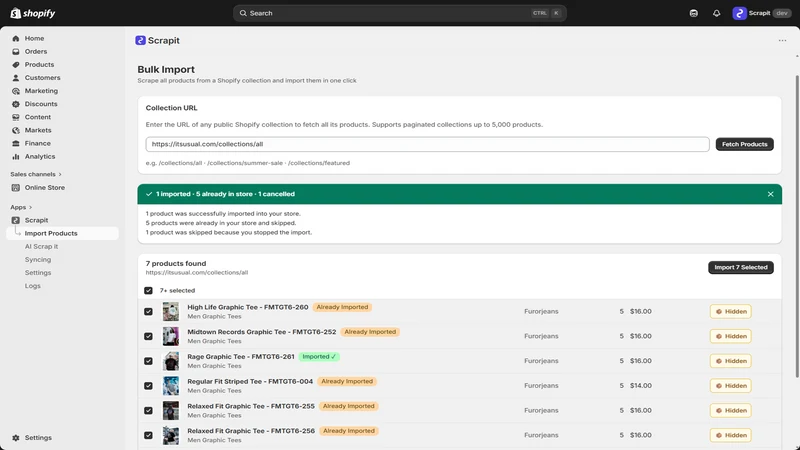Screen dimensions: 800x450
Task: Click the search magnifier icon
Action: click(243, 13)
